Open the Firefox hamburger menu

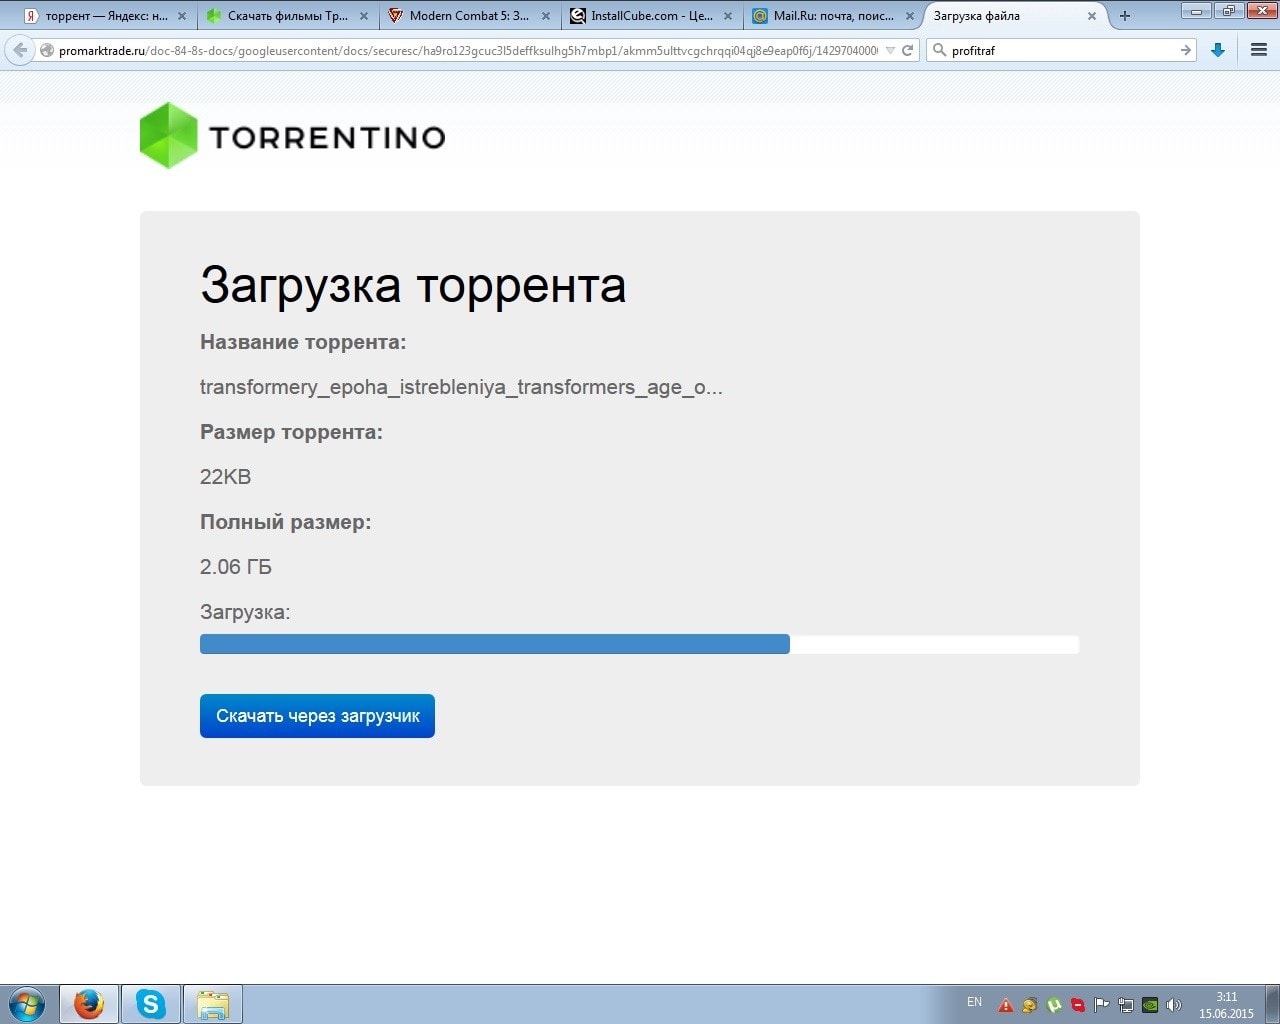click(1259, 50)
